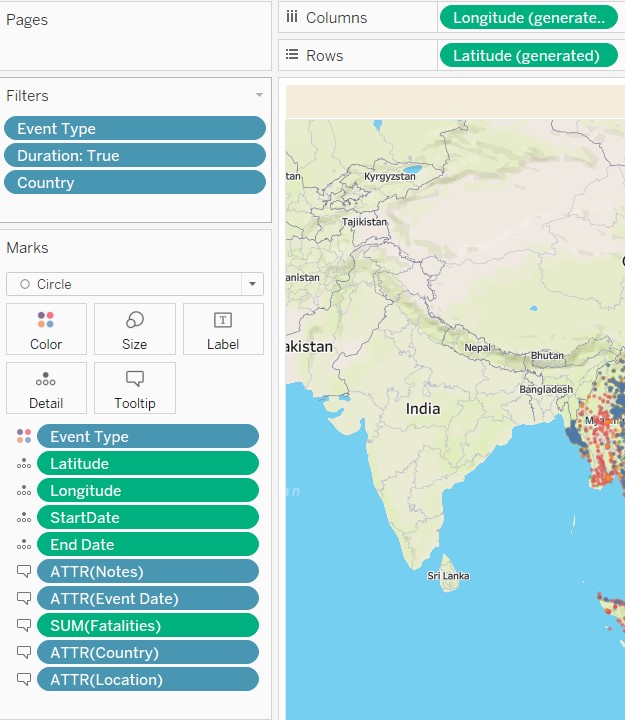Click tooltip icon beside SUM(Fatalities) pill
Viewport: 625px width, 720px height.
24,625
